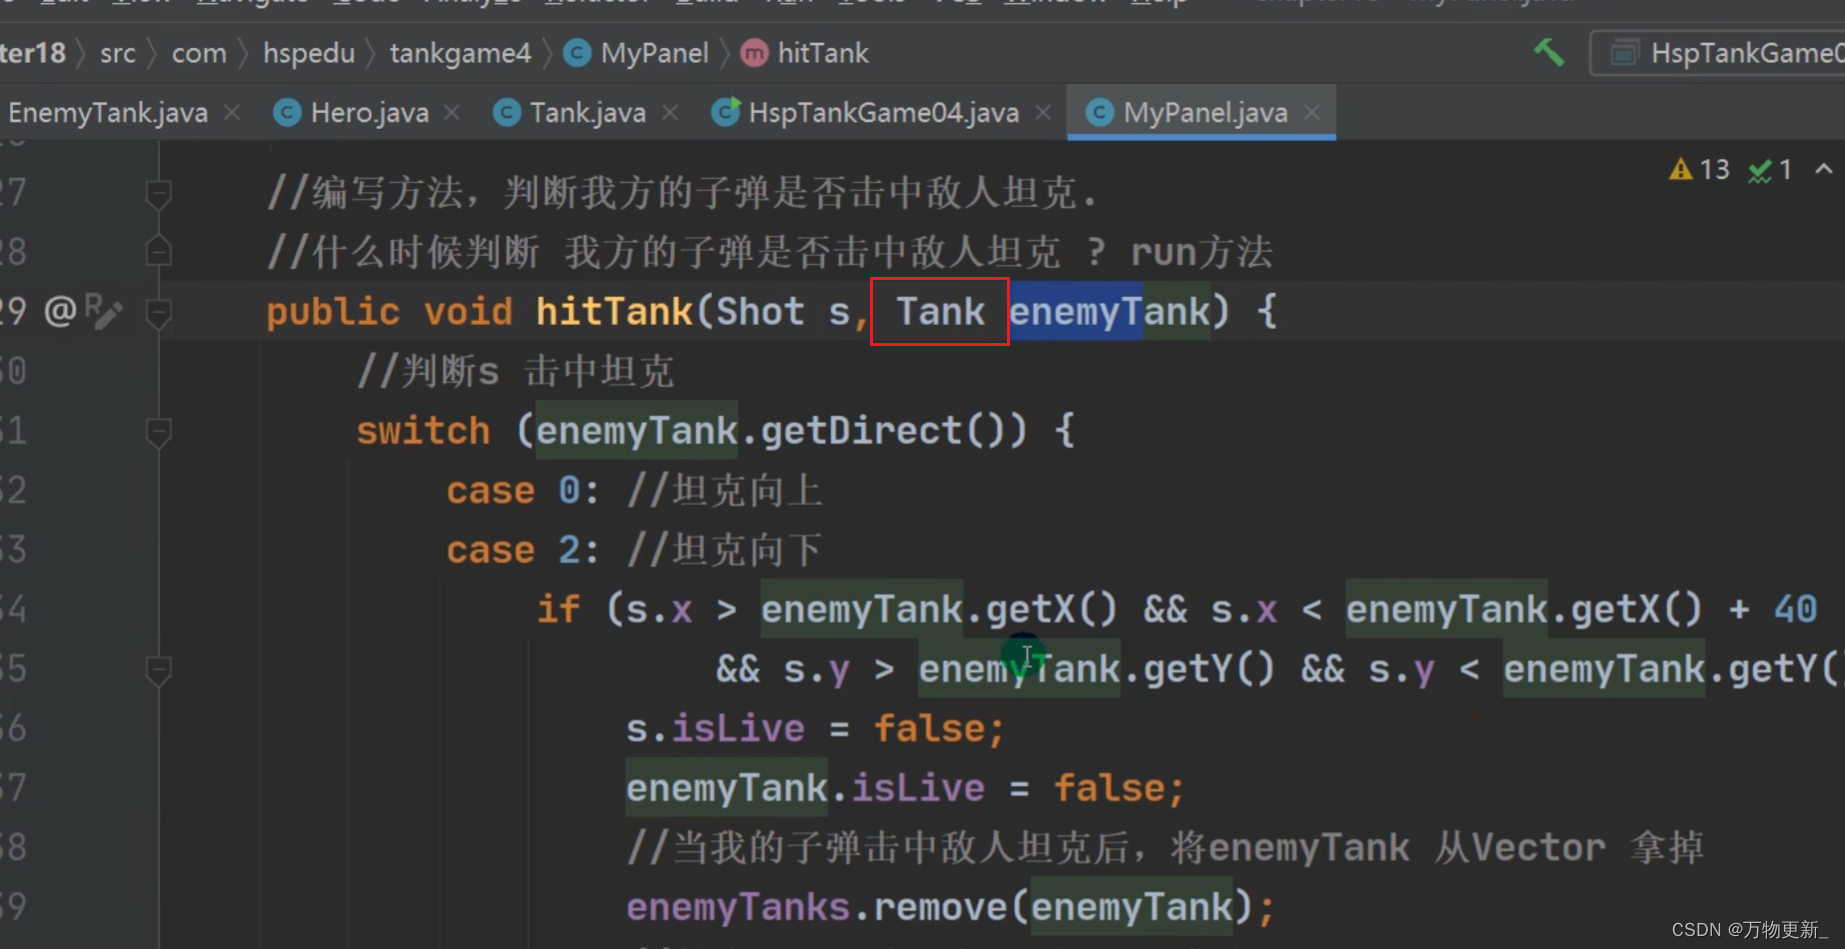Close the HspTankGame04.java tab
1845x949 pixels.
tap(1043, 113)
